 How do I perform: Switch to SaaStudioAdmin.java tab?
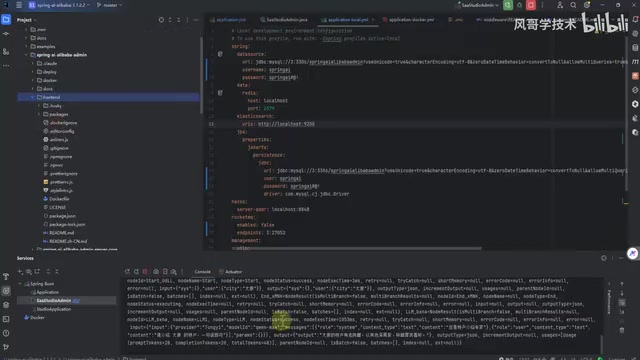[284, 20]
